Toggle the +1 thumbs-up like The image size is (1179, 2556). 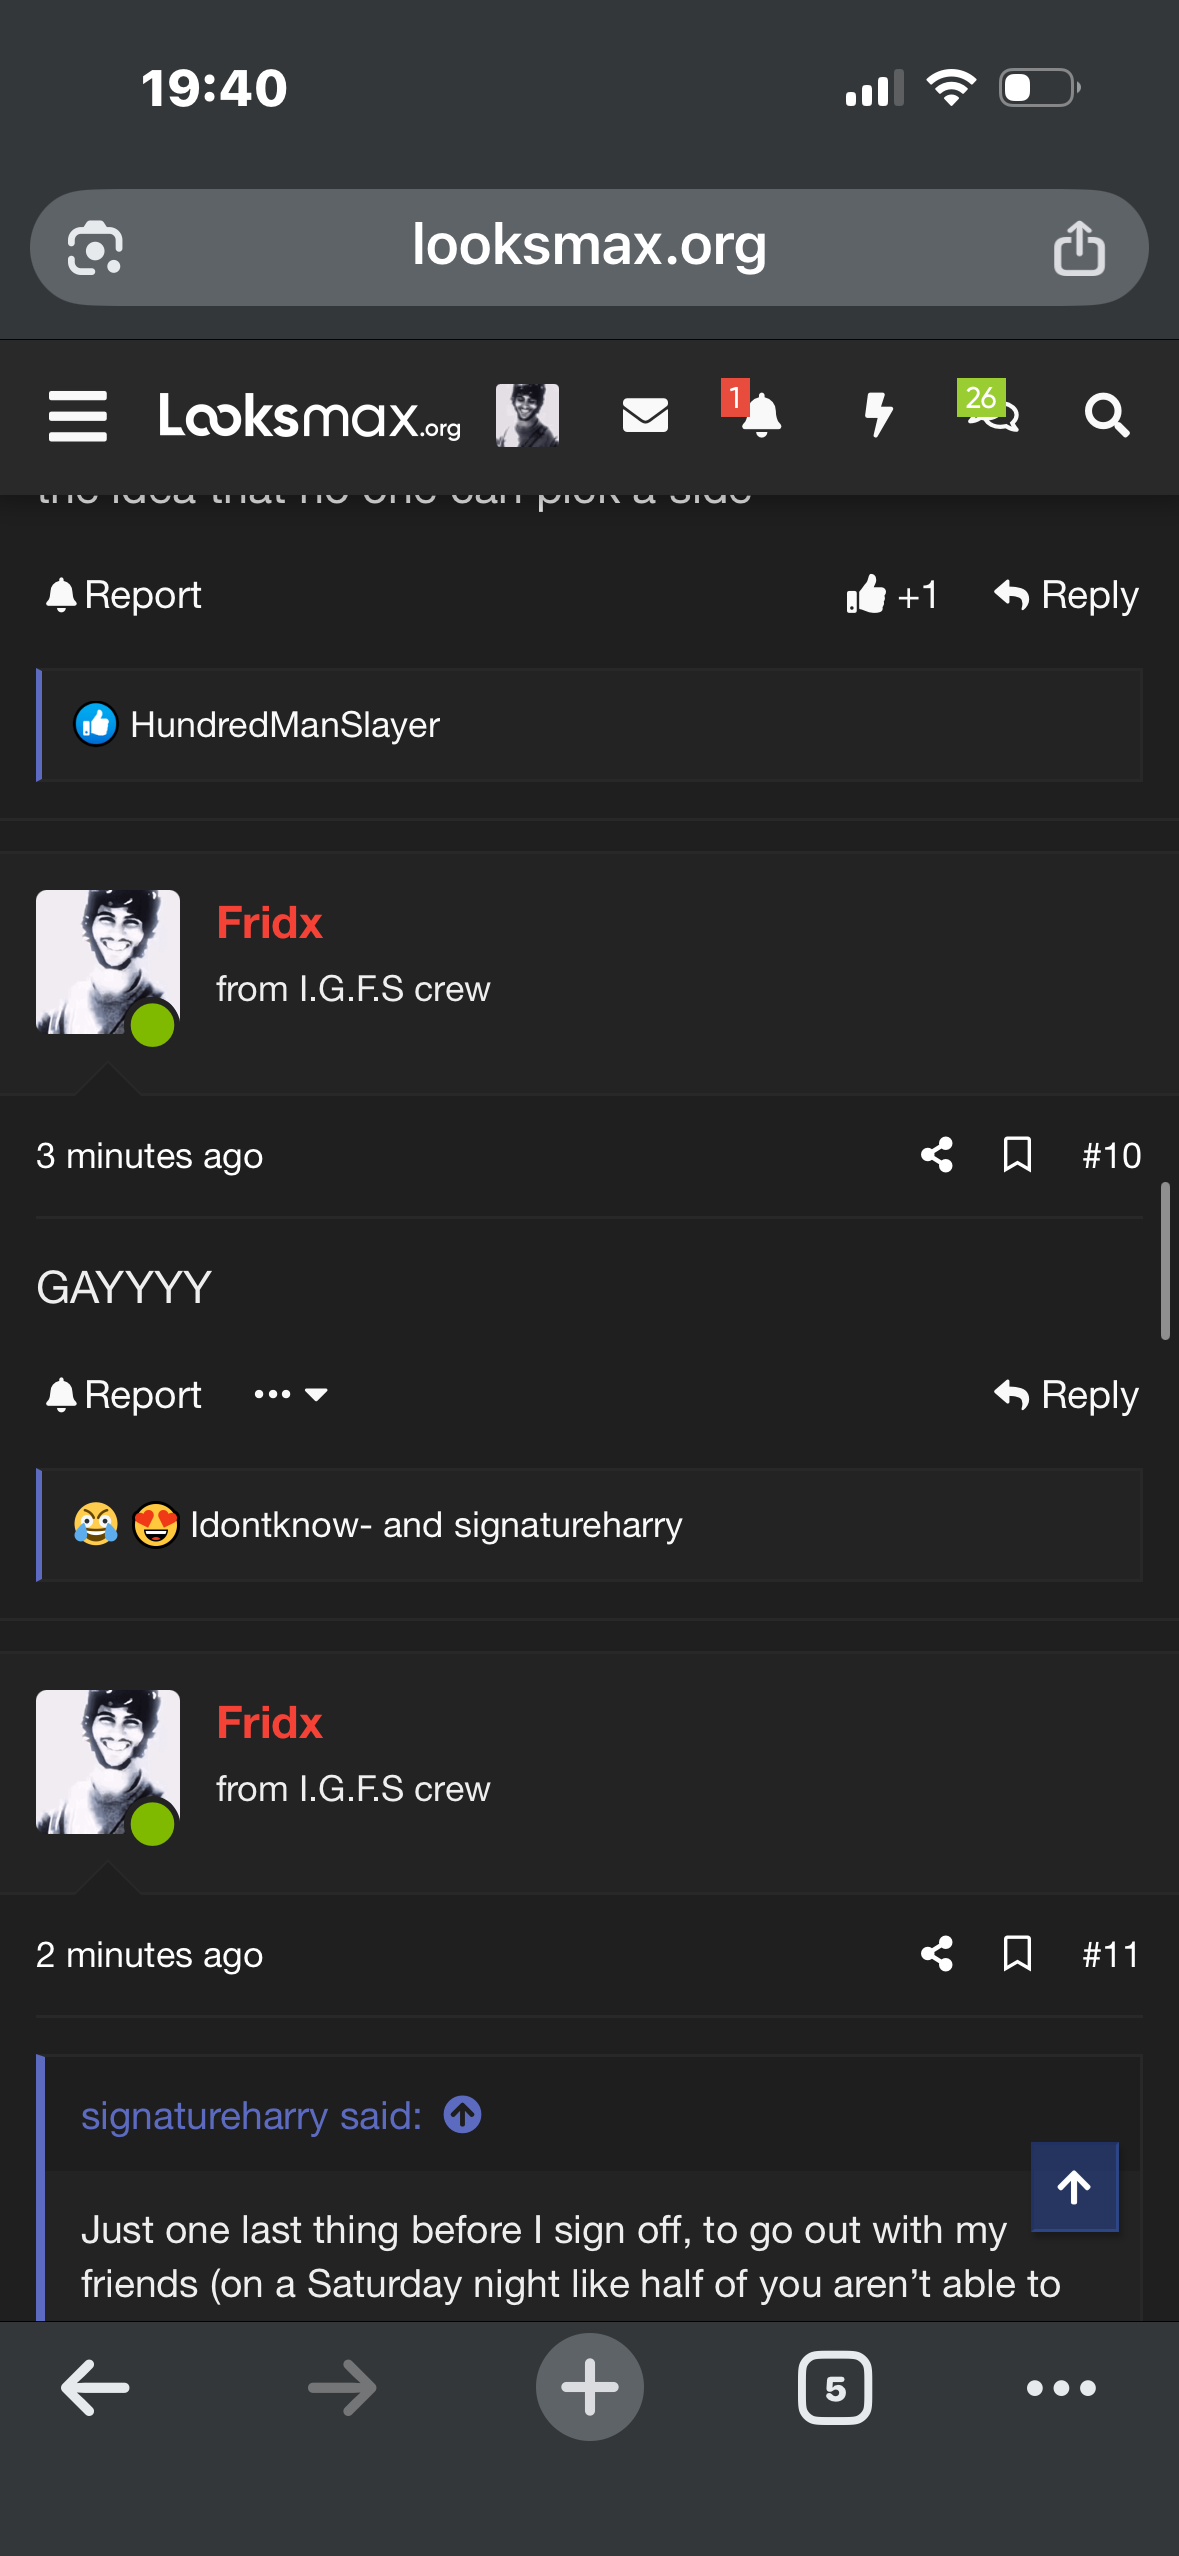(891, 595)
